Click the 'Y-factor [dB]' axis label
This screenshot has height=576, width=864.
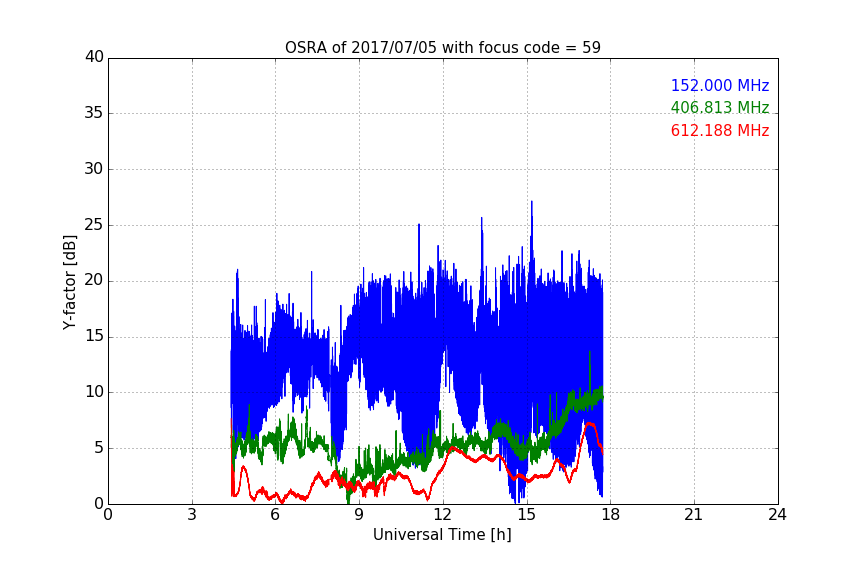(x=69, y=282)
